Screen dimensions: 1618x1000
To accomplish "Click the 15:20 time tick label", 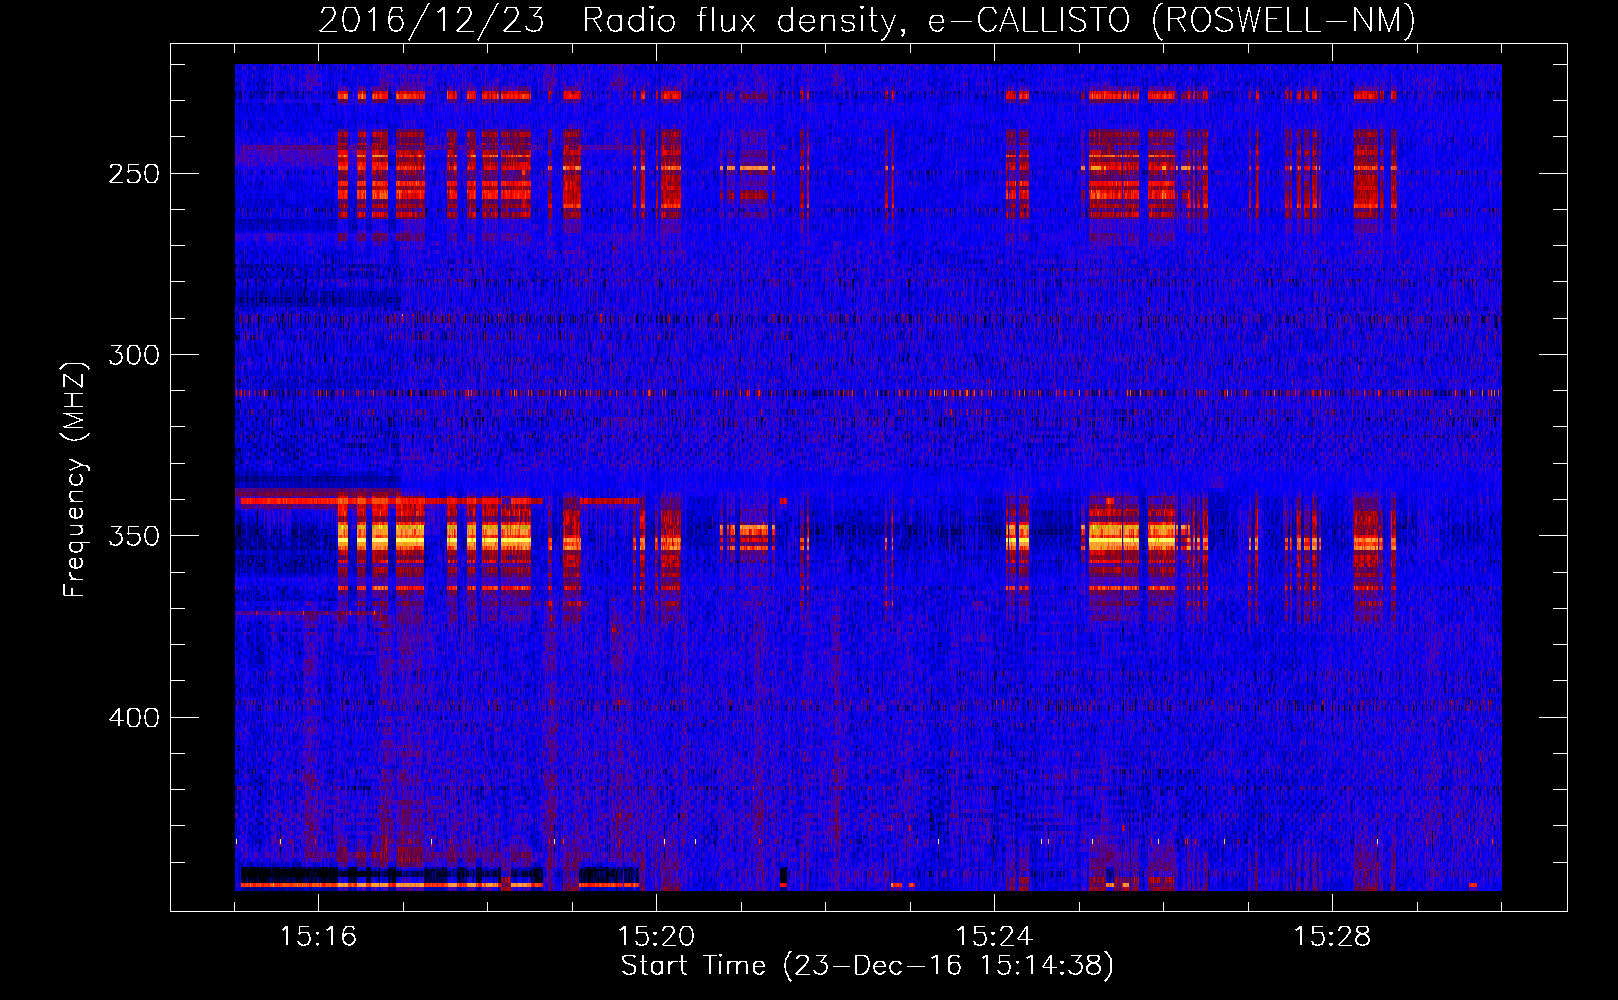I will coord(656,937).
